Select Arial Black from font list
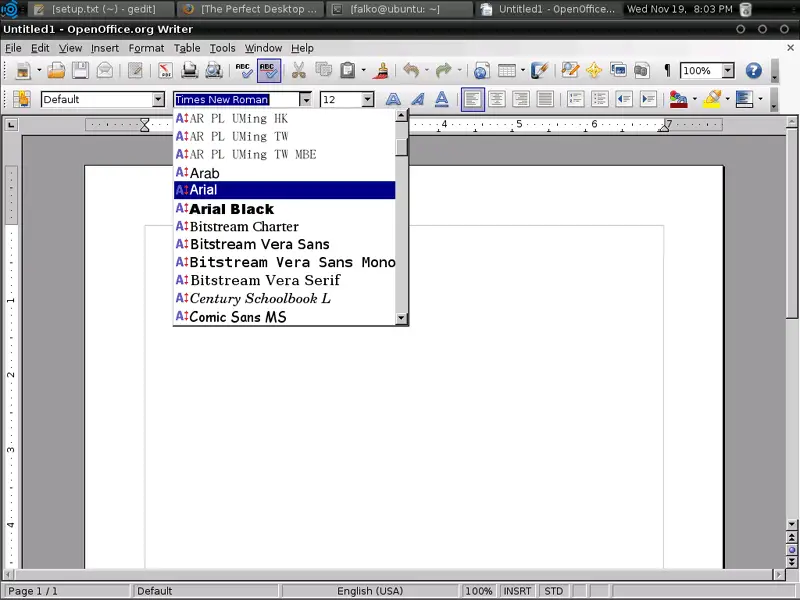This screenshot has height=600, width=800. click(285, 209)
